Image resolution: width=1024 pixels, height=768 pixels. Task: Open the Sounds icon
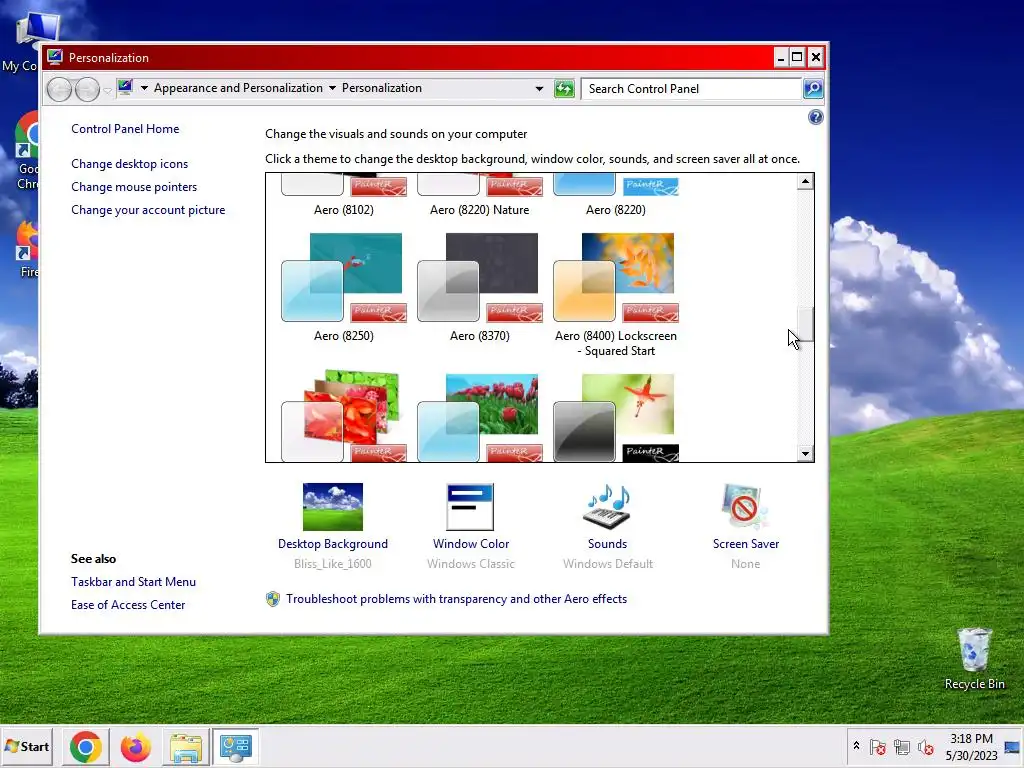607,507
